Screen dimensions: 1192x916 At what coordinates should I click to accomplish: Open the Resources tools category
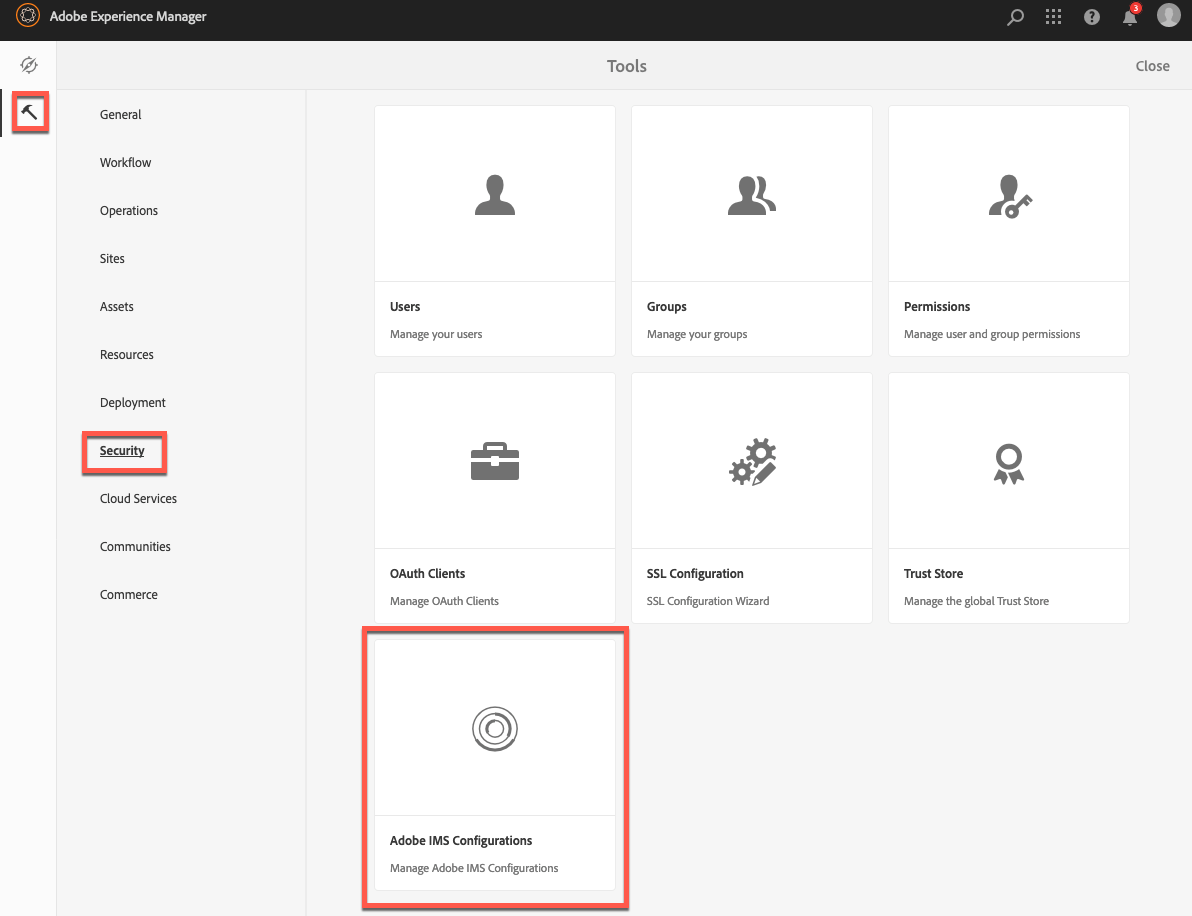pos(126,354)
